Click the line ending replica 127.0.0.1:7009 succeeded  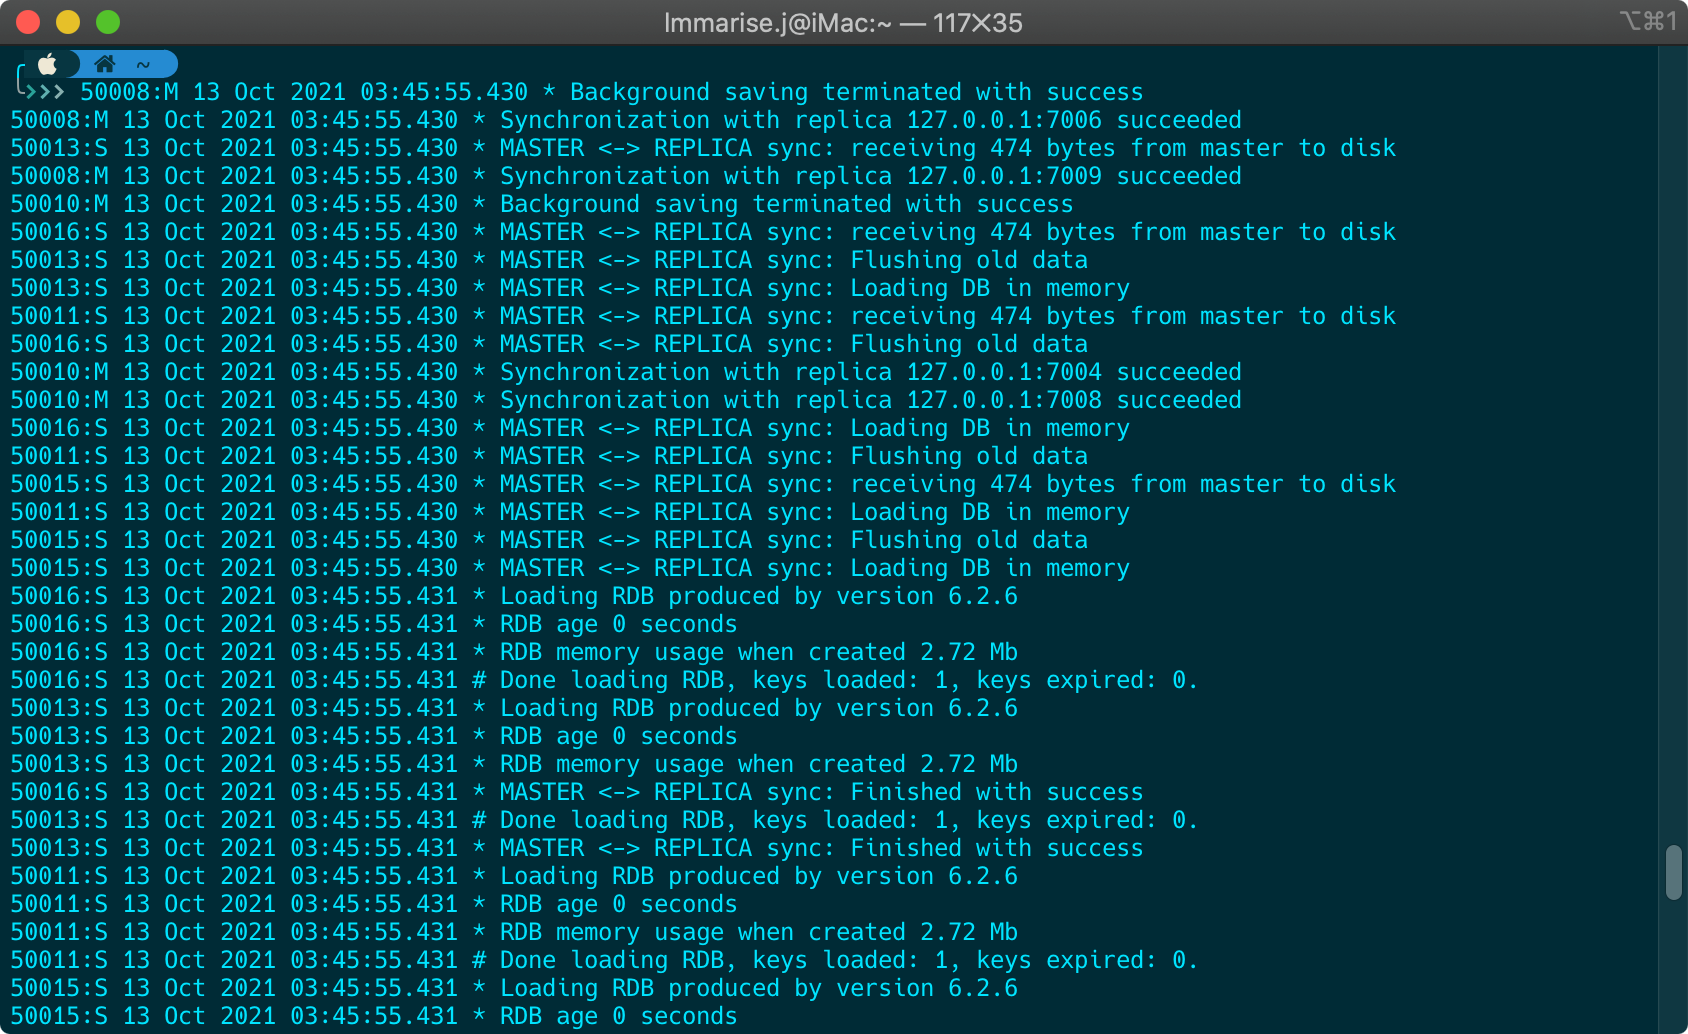pyautogui.click(x=626, y=176)
